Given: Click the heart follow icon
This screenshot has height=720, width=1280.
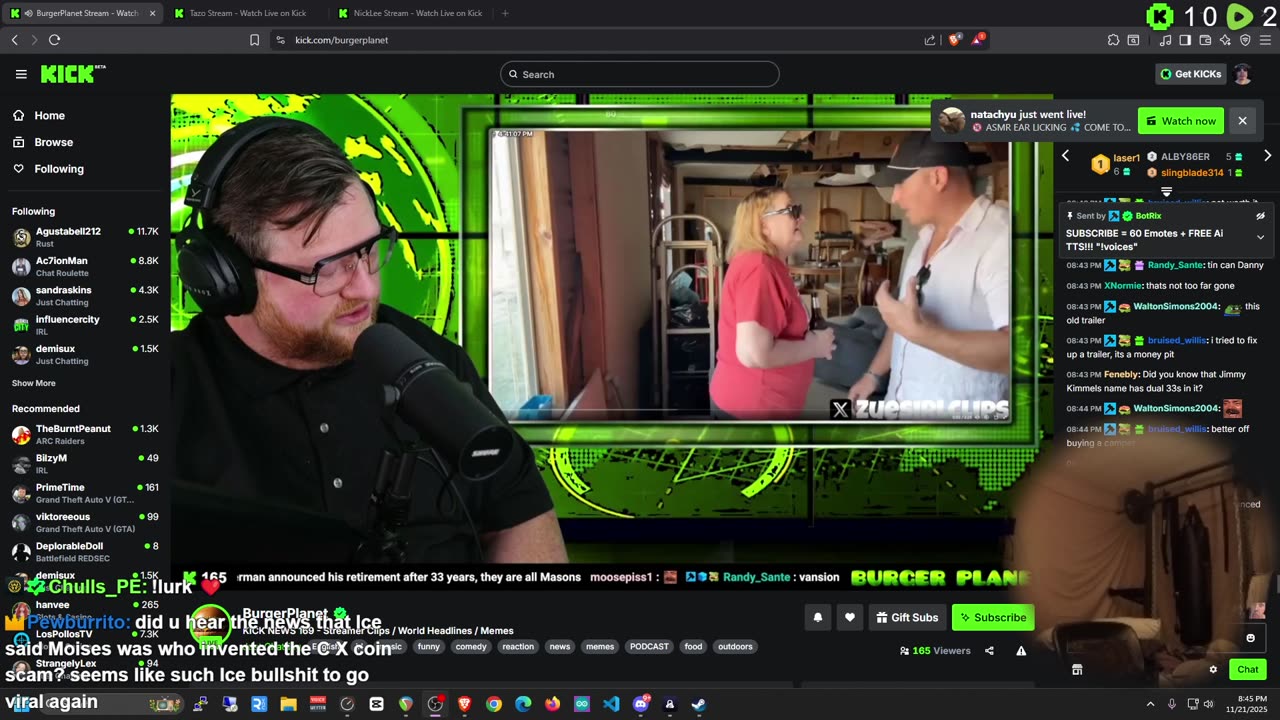Looking at the screenshot, I should point(850,617).
